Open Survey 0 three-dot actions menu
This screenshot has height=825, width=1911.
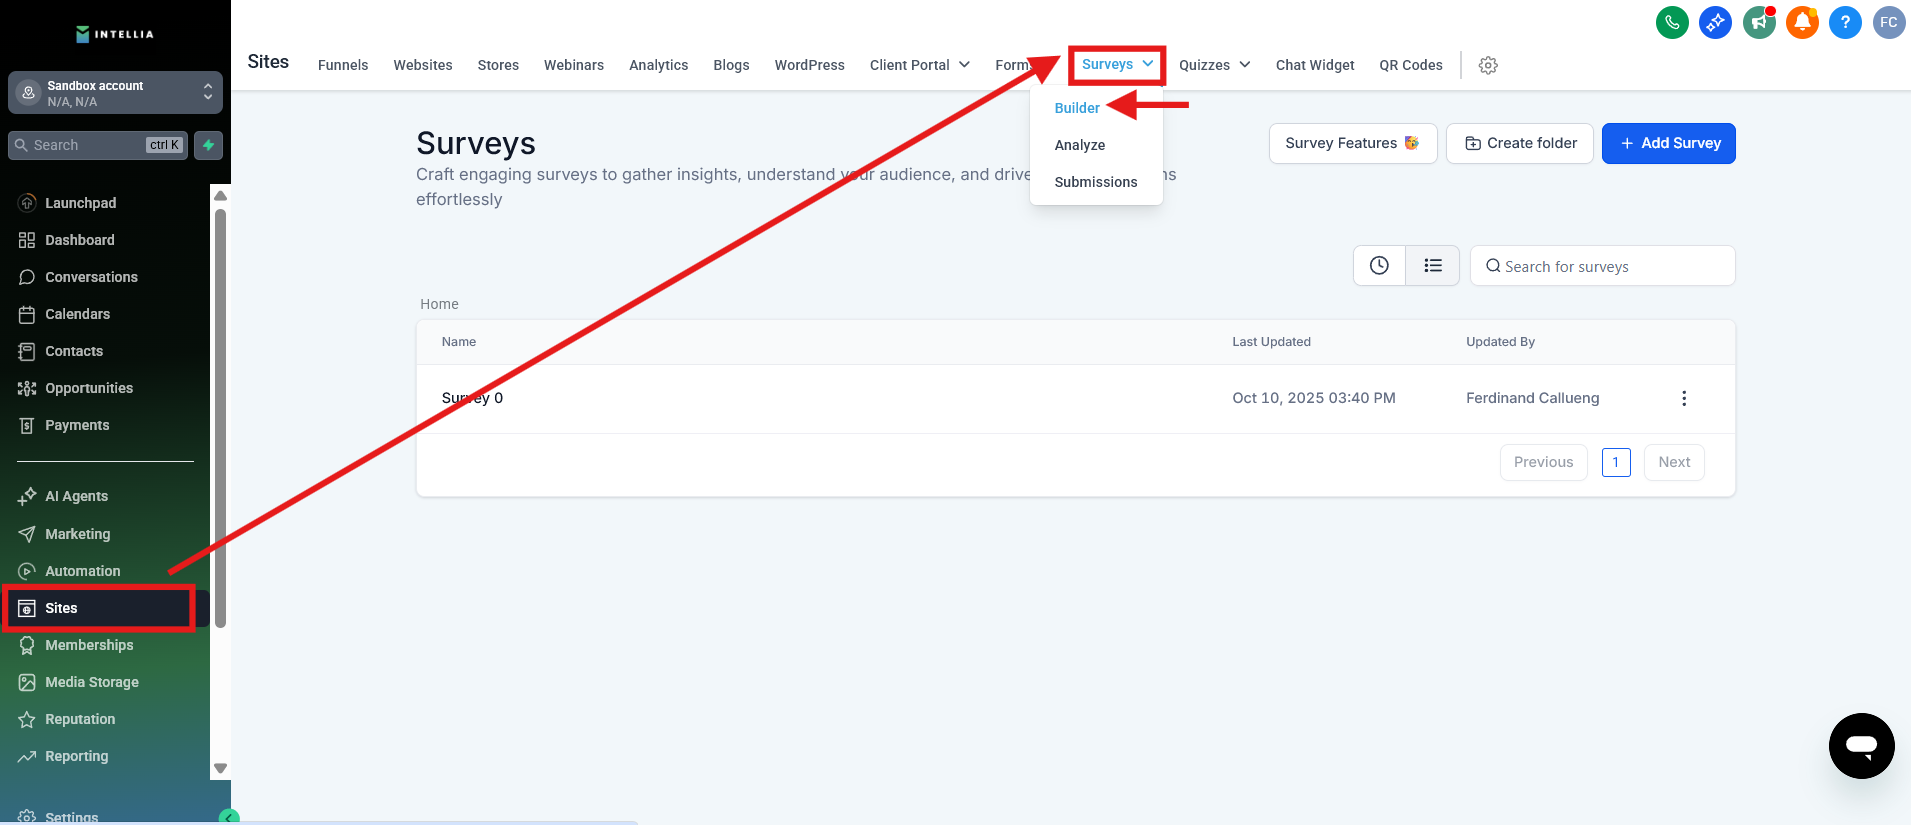(x=1684, y=398)
